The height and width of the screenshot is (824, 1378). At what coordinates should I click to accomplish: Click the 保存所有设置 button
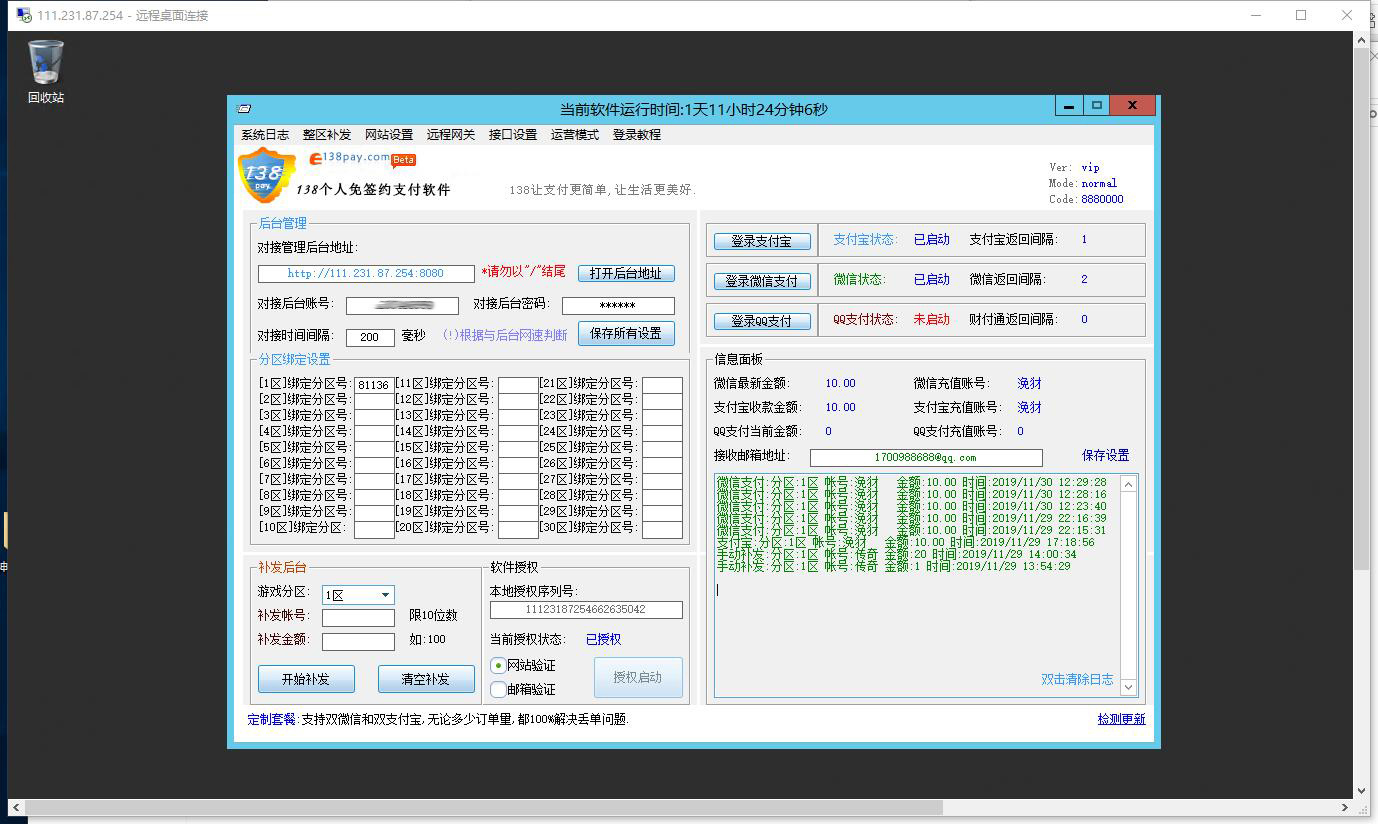pyautogui.click(x=626, y=333)
